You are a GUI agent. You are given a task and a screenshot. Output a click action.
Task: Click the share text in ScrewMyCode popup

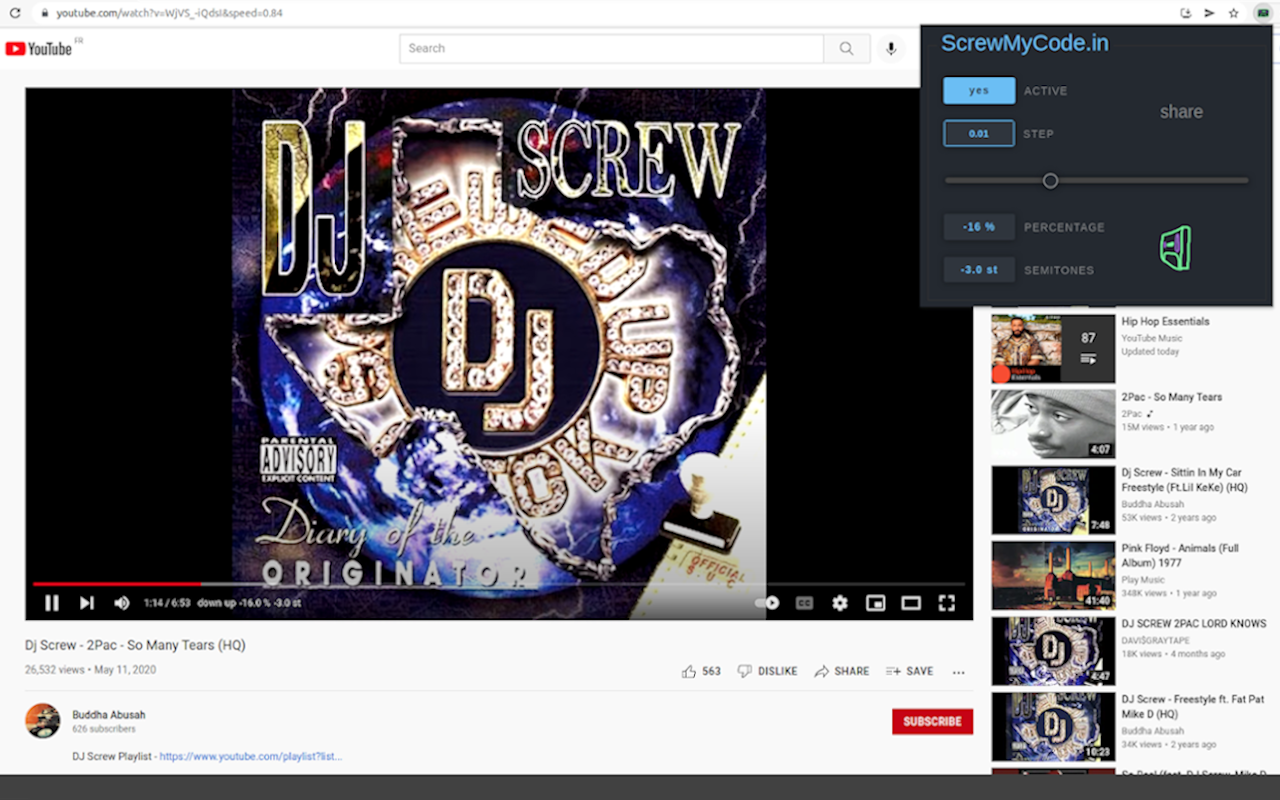point(1181,112)
